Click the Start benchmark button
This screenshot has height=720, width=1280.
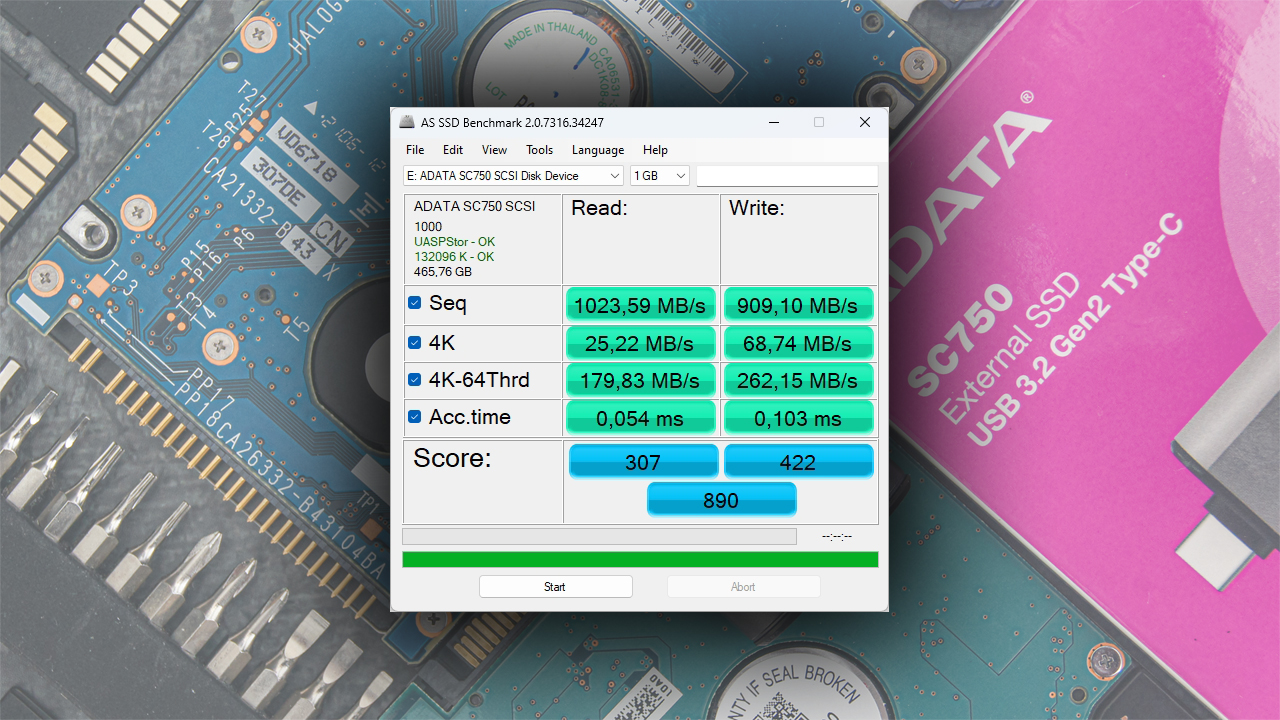555,587
